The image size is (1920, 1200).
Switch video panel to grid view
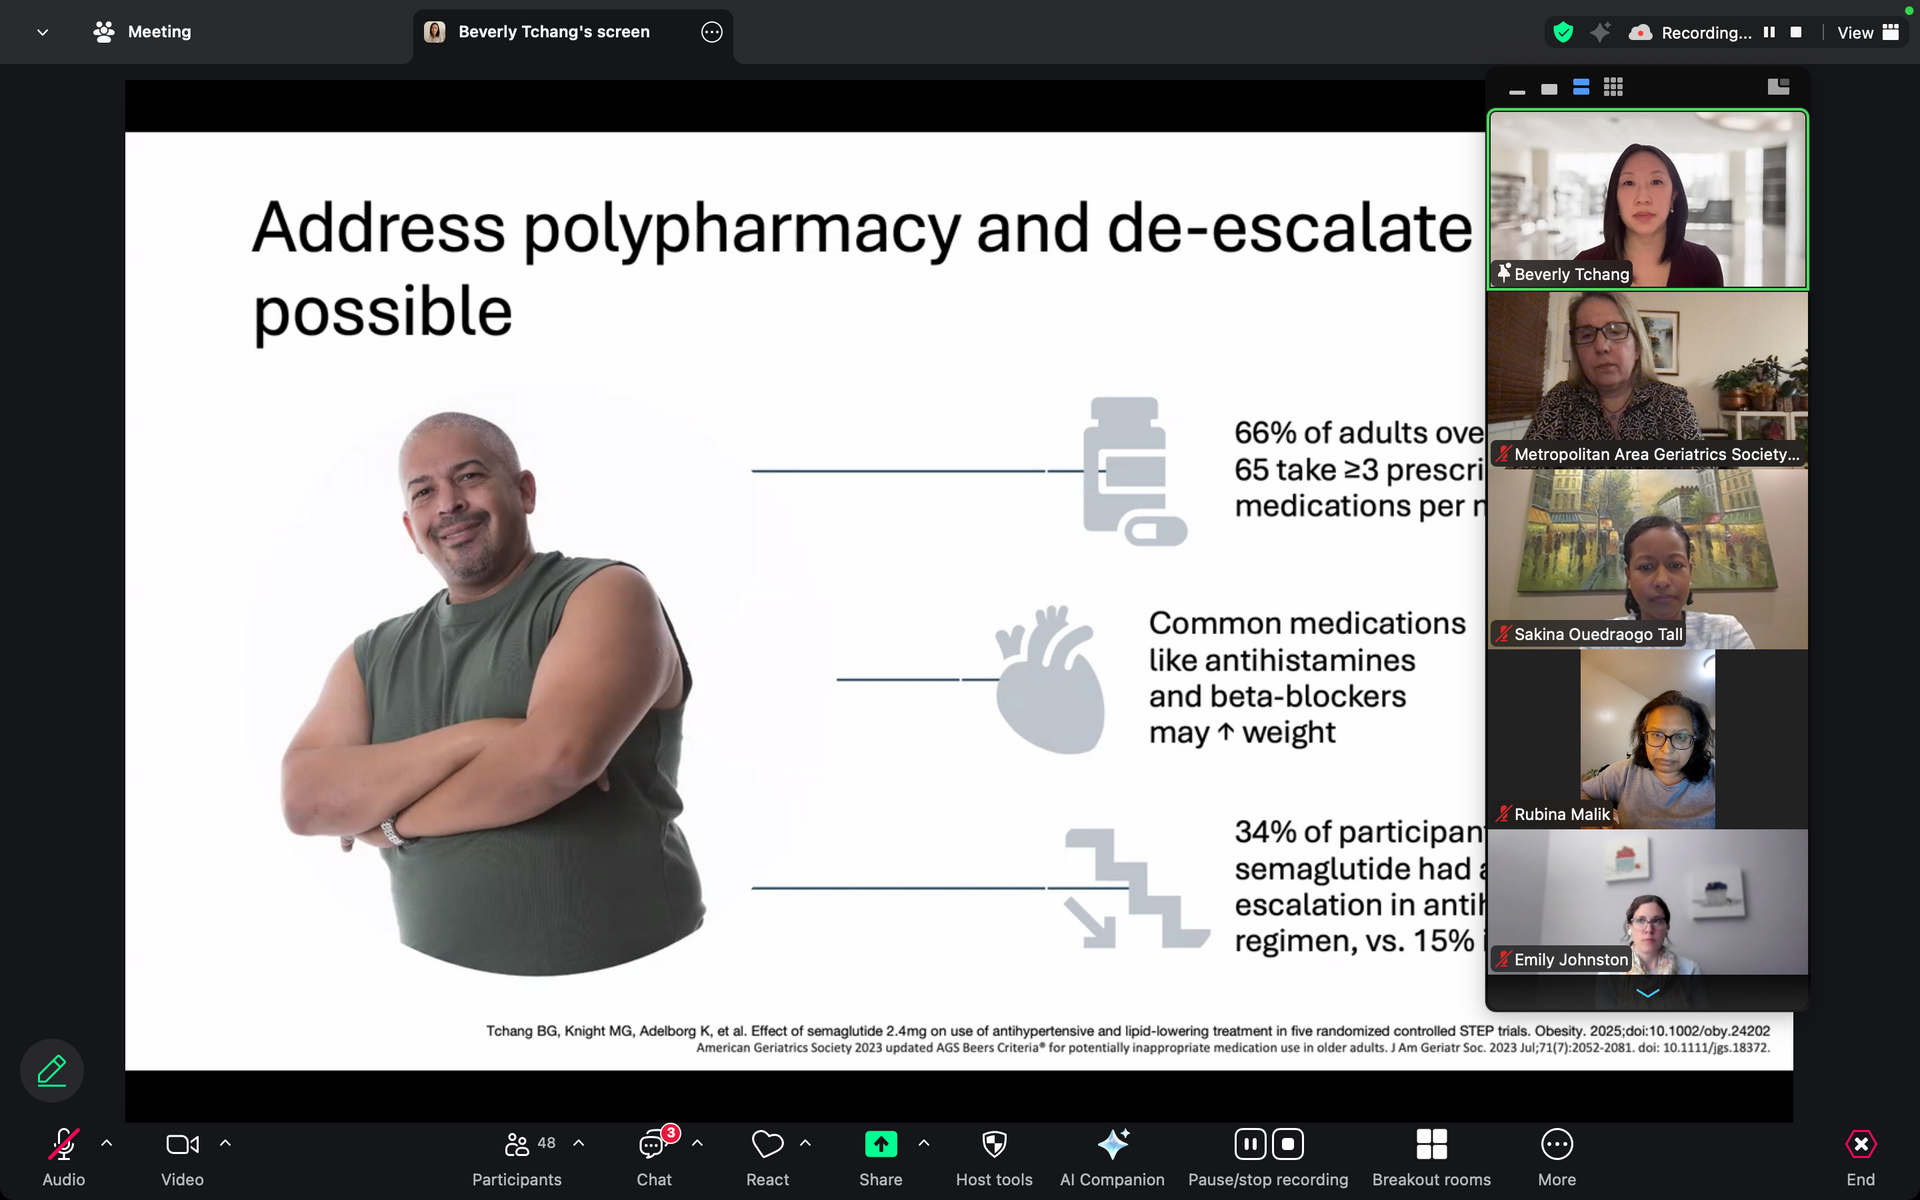pyautogui.click(x=1613, y=87)
